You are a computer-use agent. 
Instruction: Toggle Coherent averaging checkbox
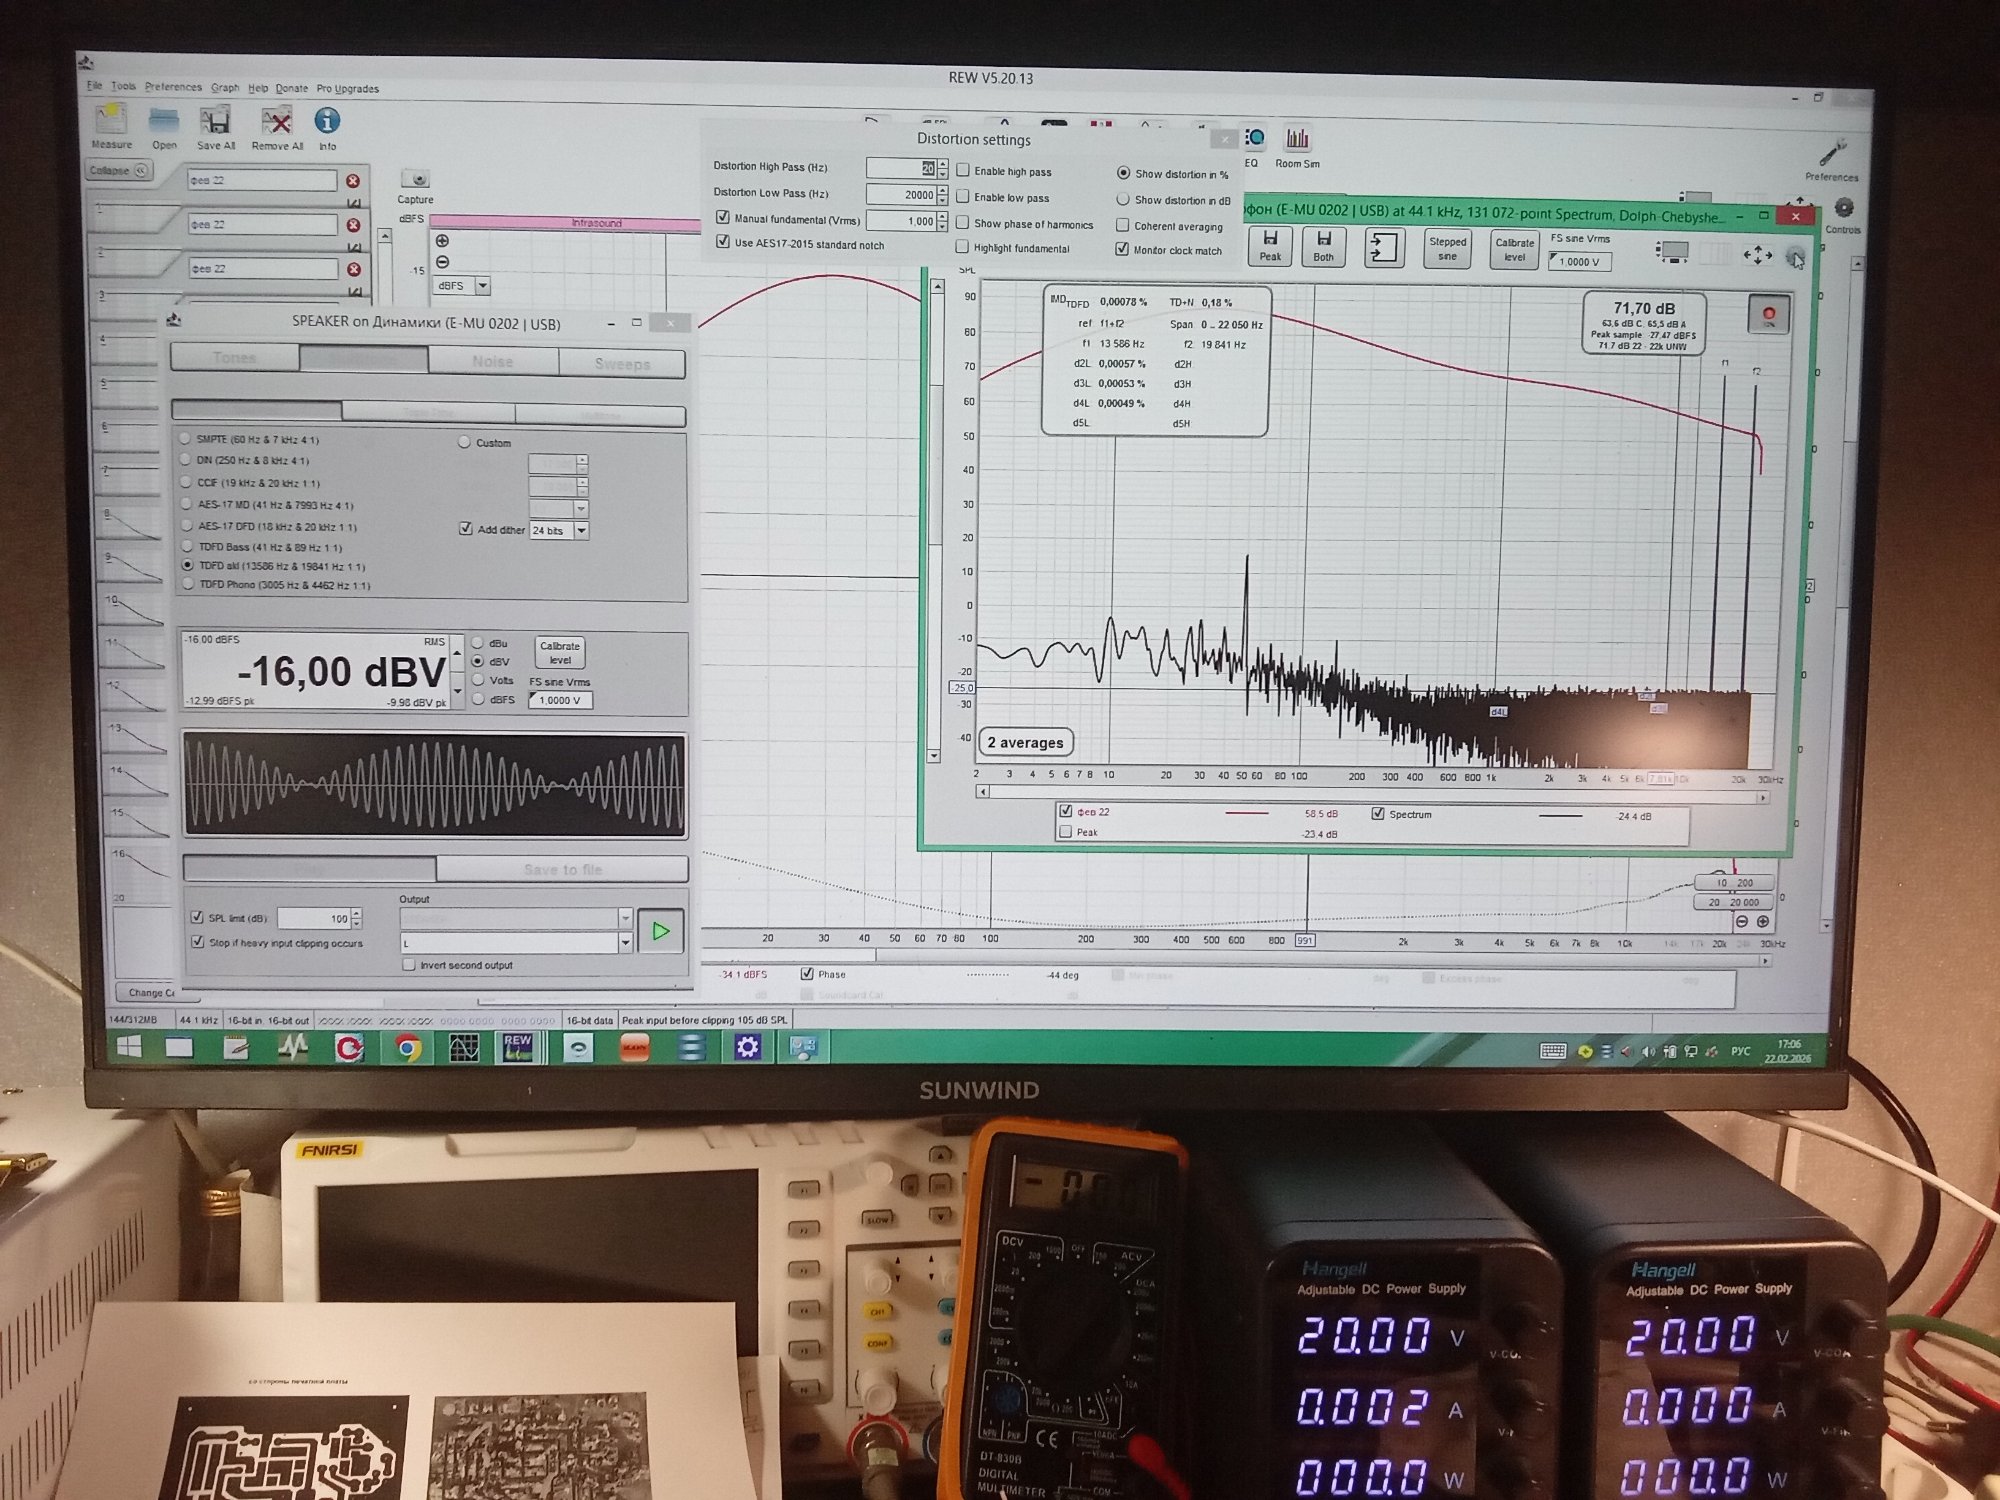tap(1123, 226)
